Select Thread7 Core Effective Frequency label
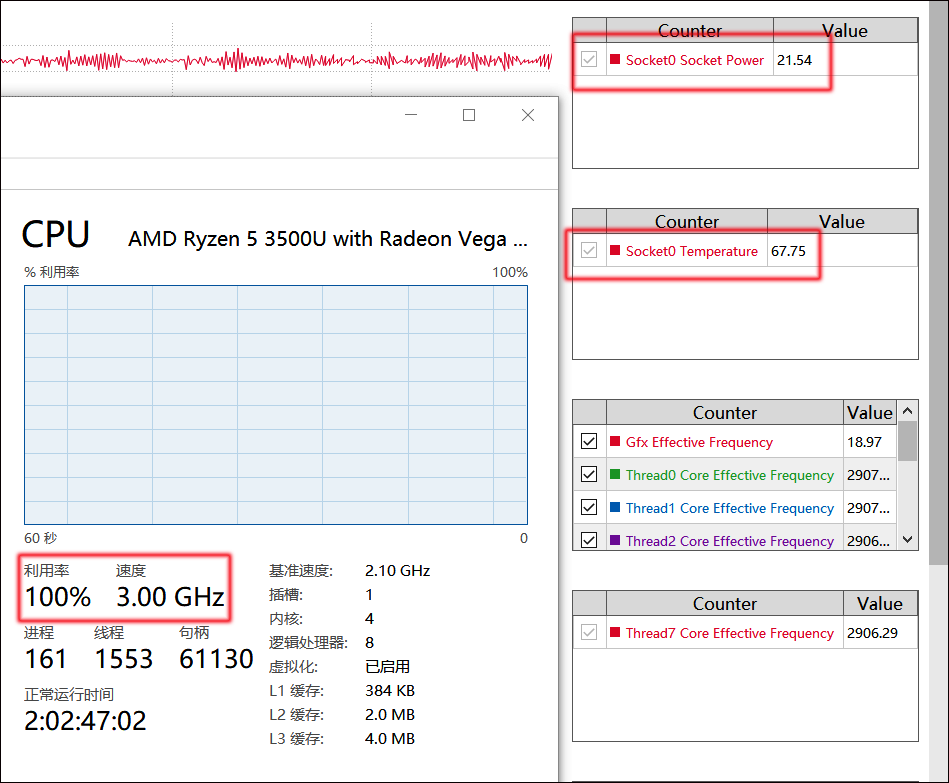Viewport: 949px width, 783px height. [730, 633]
